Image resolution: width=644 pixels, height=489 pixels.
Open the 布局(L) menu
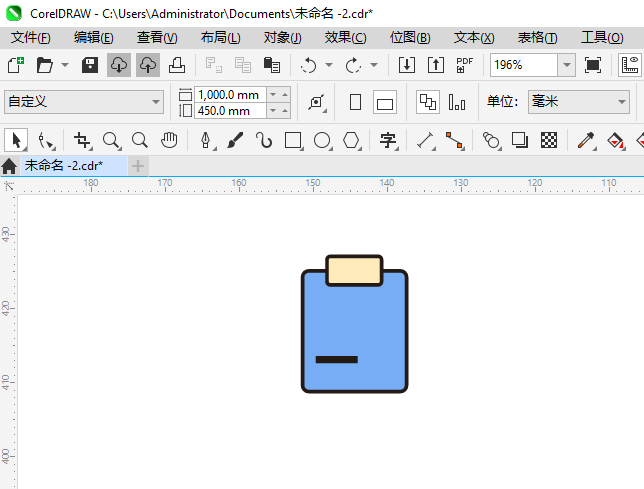[x=221, y=38]
